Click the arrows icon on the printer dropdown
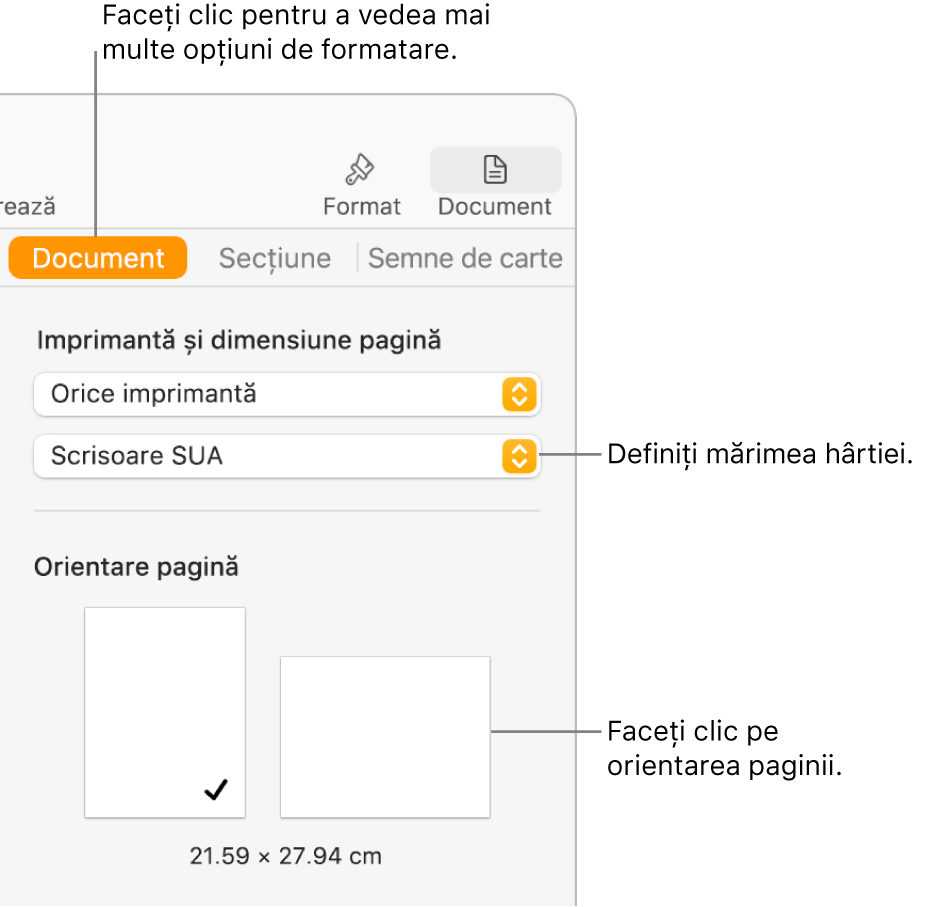Image resolution: width=926 pixels, height=907 pixels. point(520,394)
